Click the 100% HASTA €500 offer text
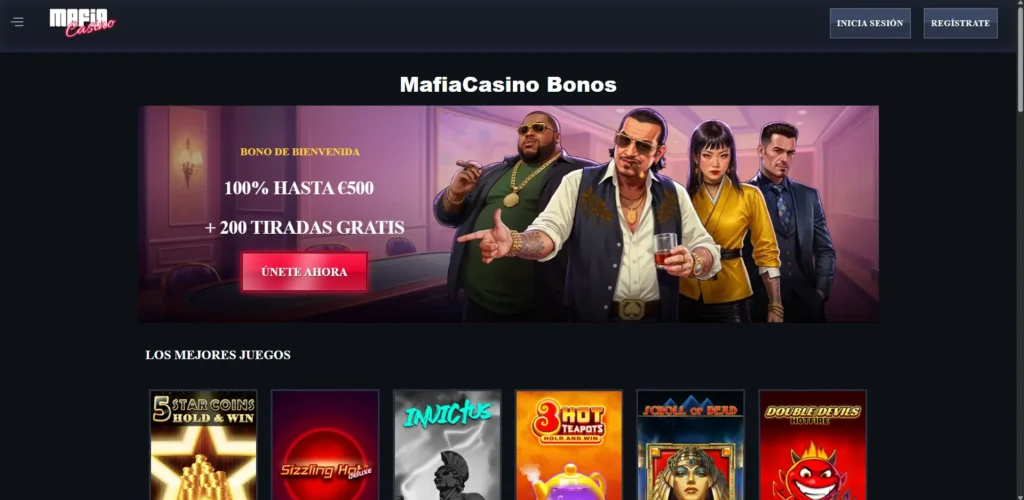 tap(299, 189)
